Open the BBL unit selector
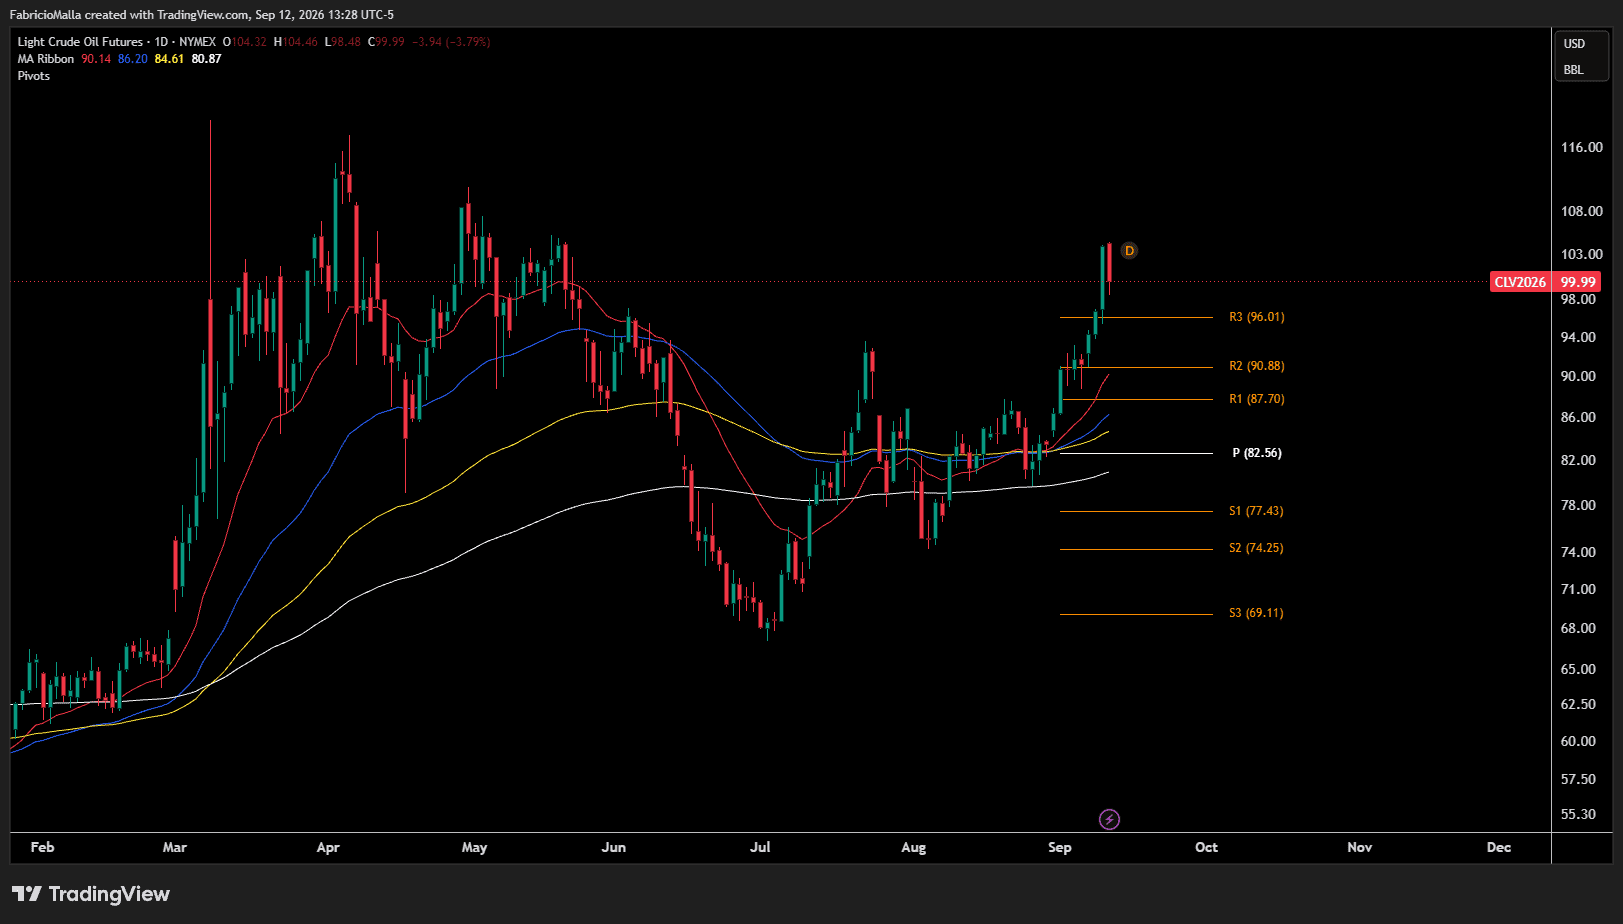The height and width of the screenshot is (924, 1623). tap(1574, 70)
